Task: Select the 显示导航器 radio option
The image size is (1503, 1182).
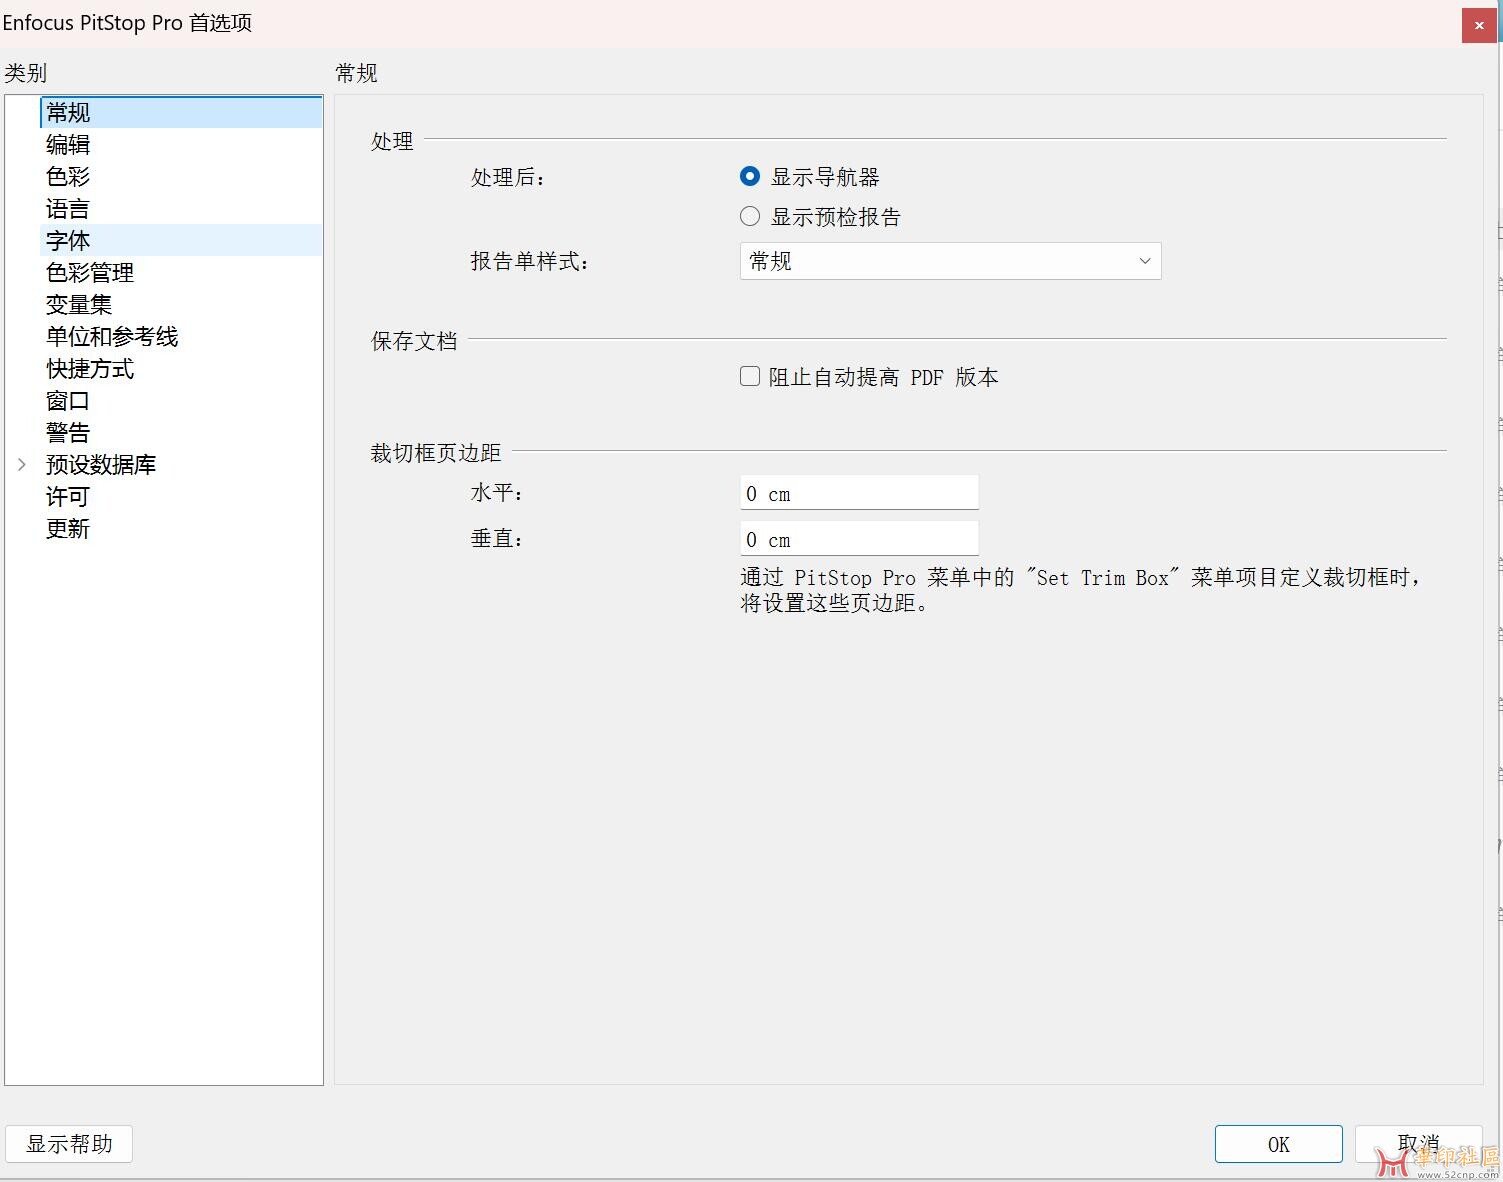Action: coord(749,176)
